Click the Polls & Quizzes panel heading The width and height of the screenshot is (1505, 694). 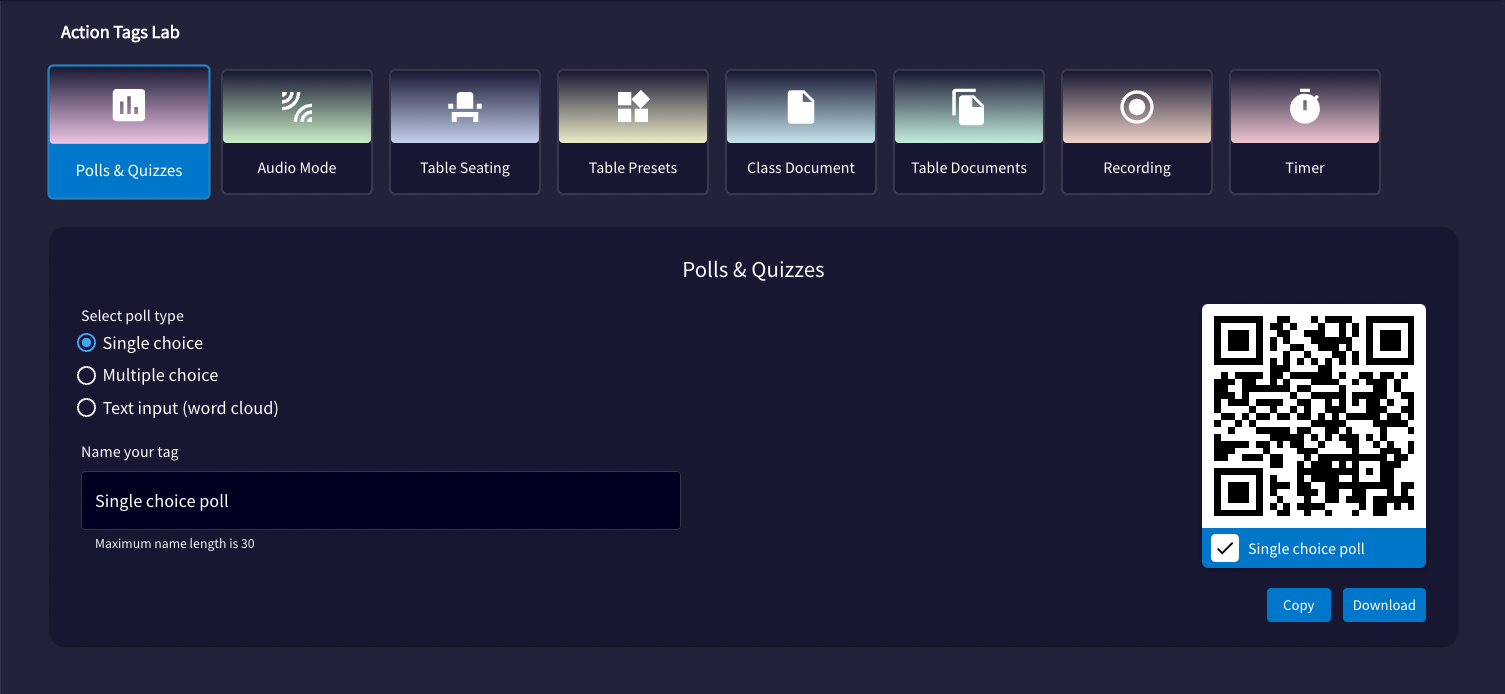tap(753, 269)
